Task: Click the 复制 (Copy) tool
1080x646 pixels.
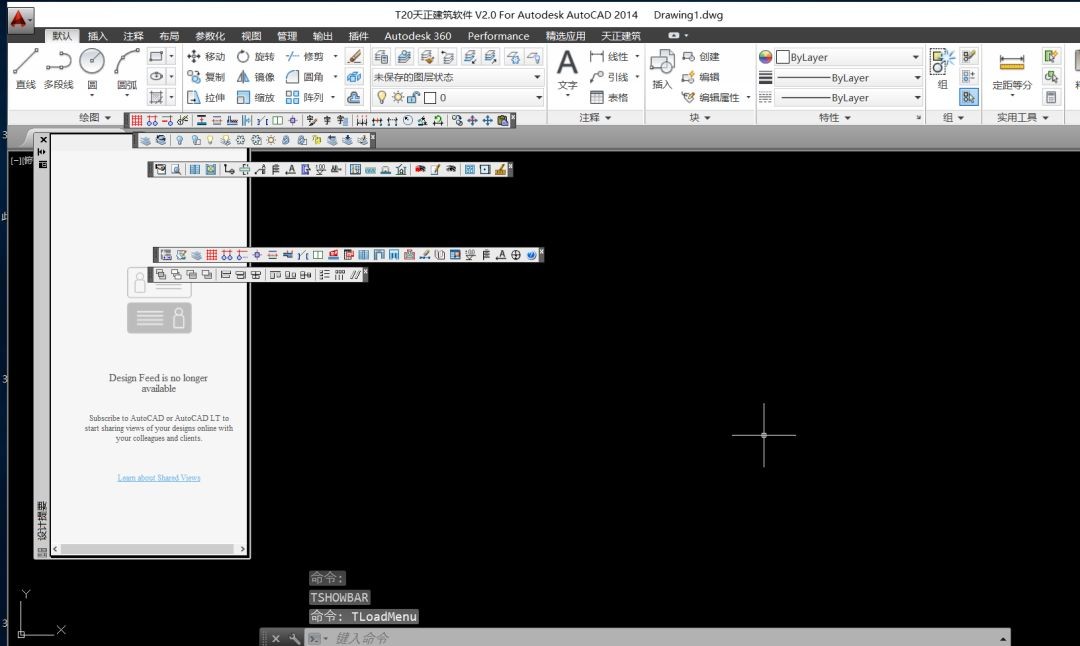Action: click(206, 76)
